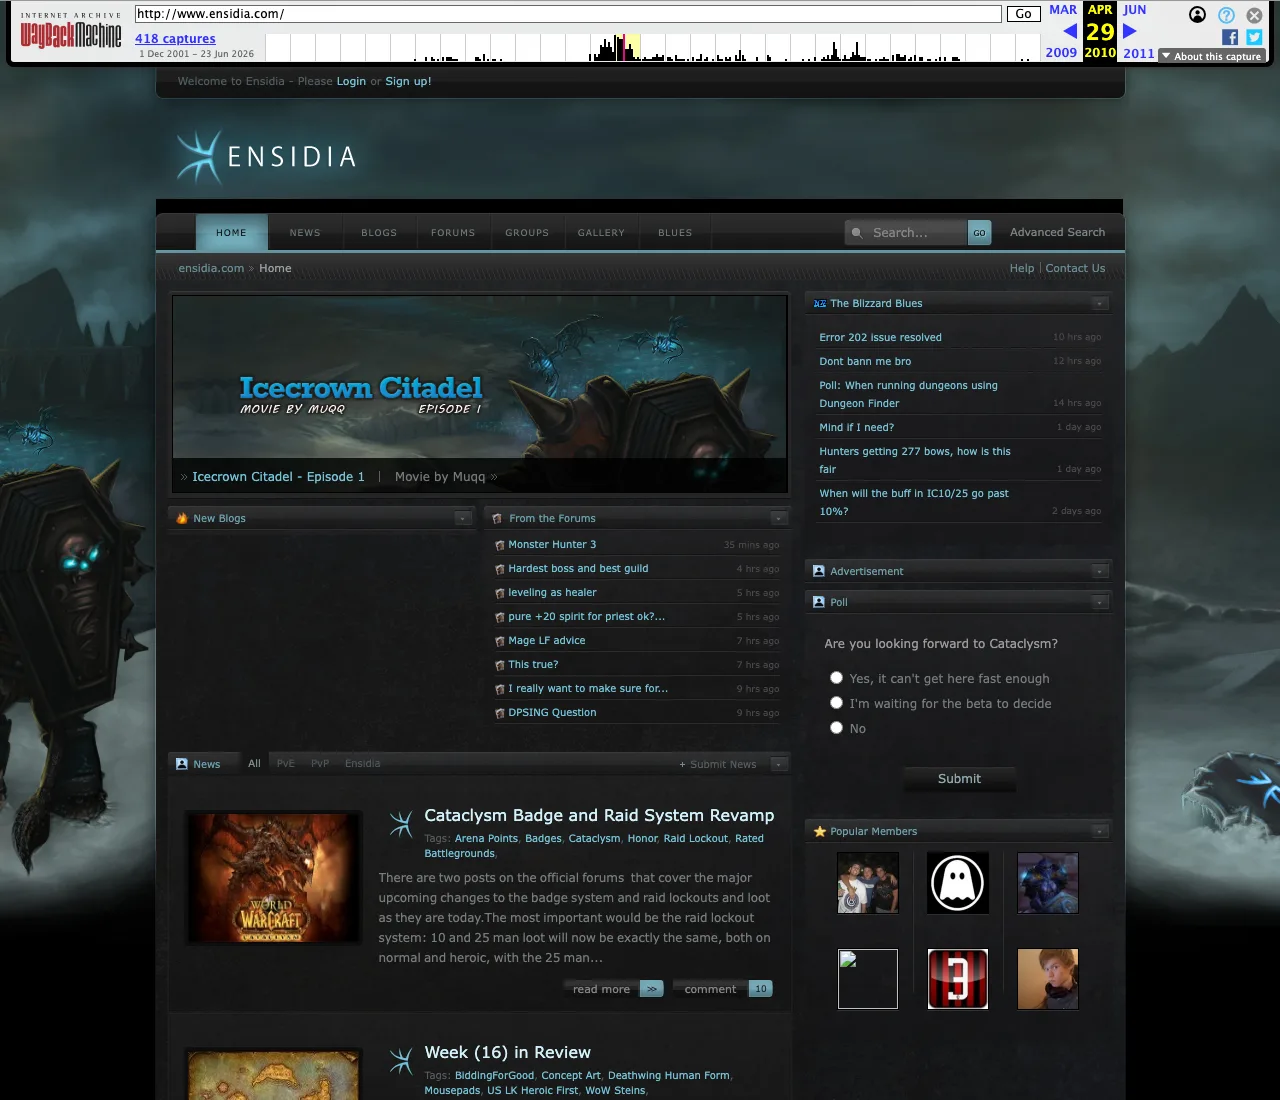This screenshot has height=1100, width=1280.
Task: Click Monster Hunter 3 thread icon
Action: point(500,545)
